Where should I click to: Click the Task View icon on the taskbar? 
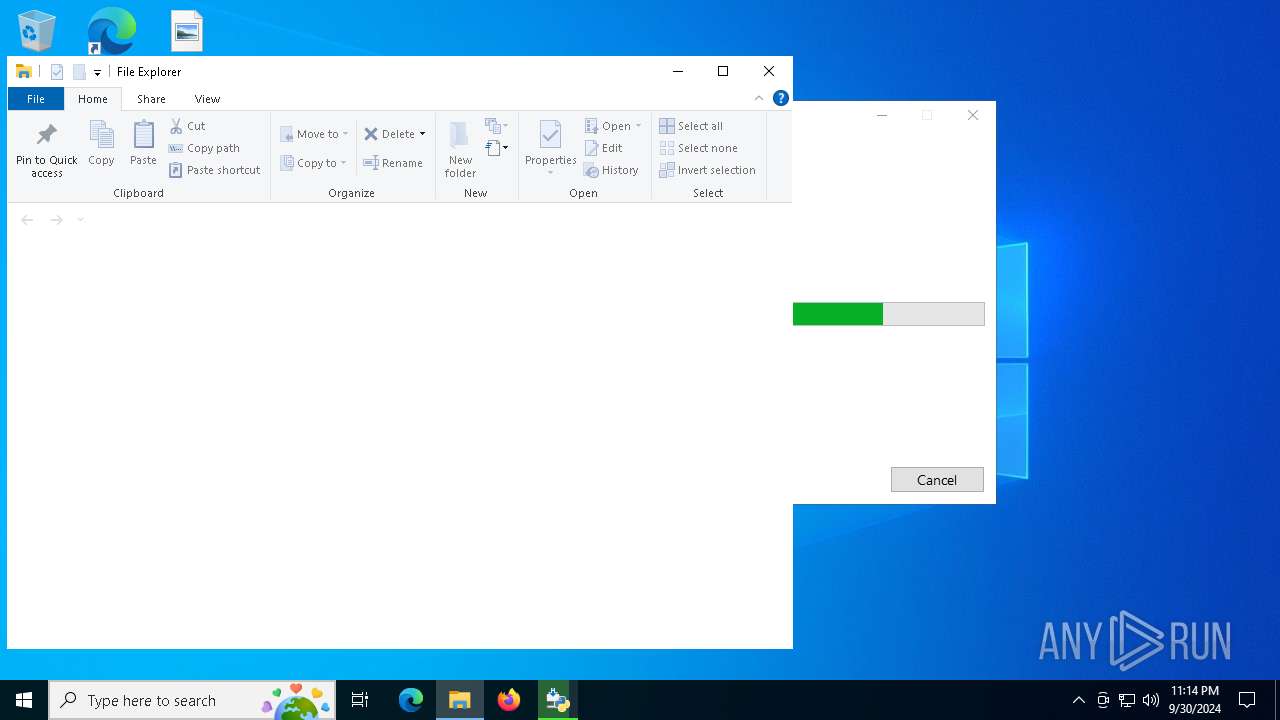coord(360,700)
